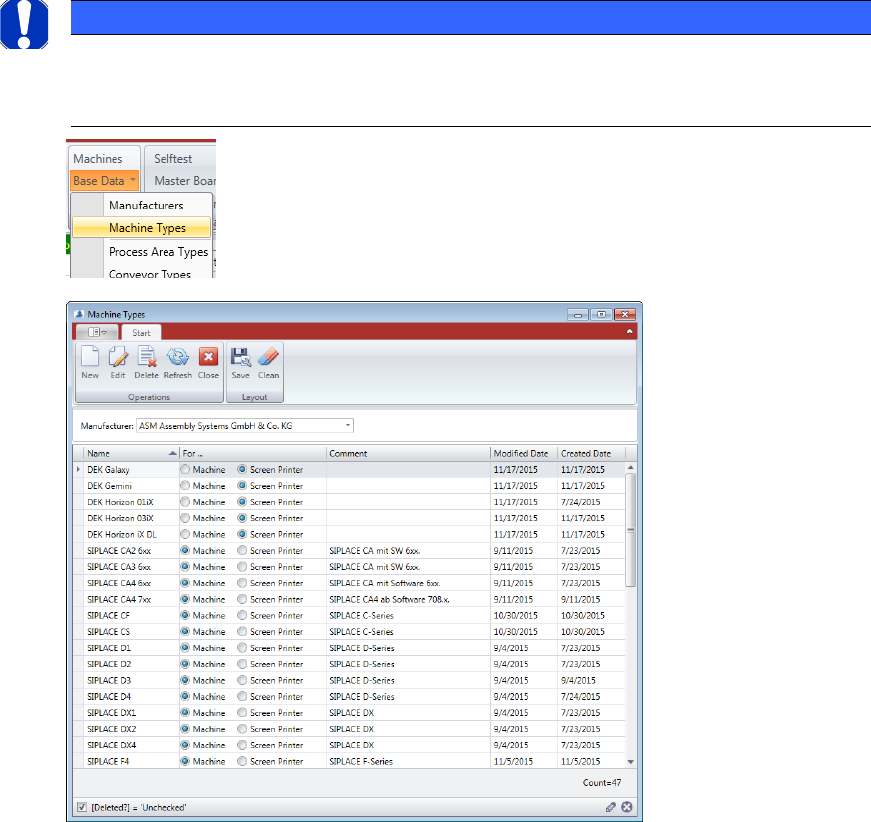Set SIPLACE CF to Screen Printer
The image size is (871, 822).
(242, 615)
